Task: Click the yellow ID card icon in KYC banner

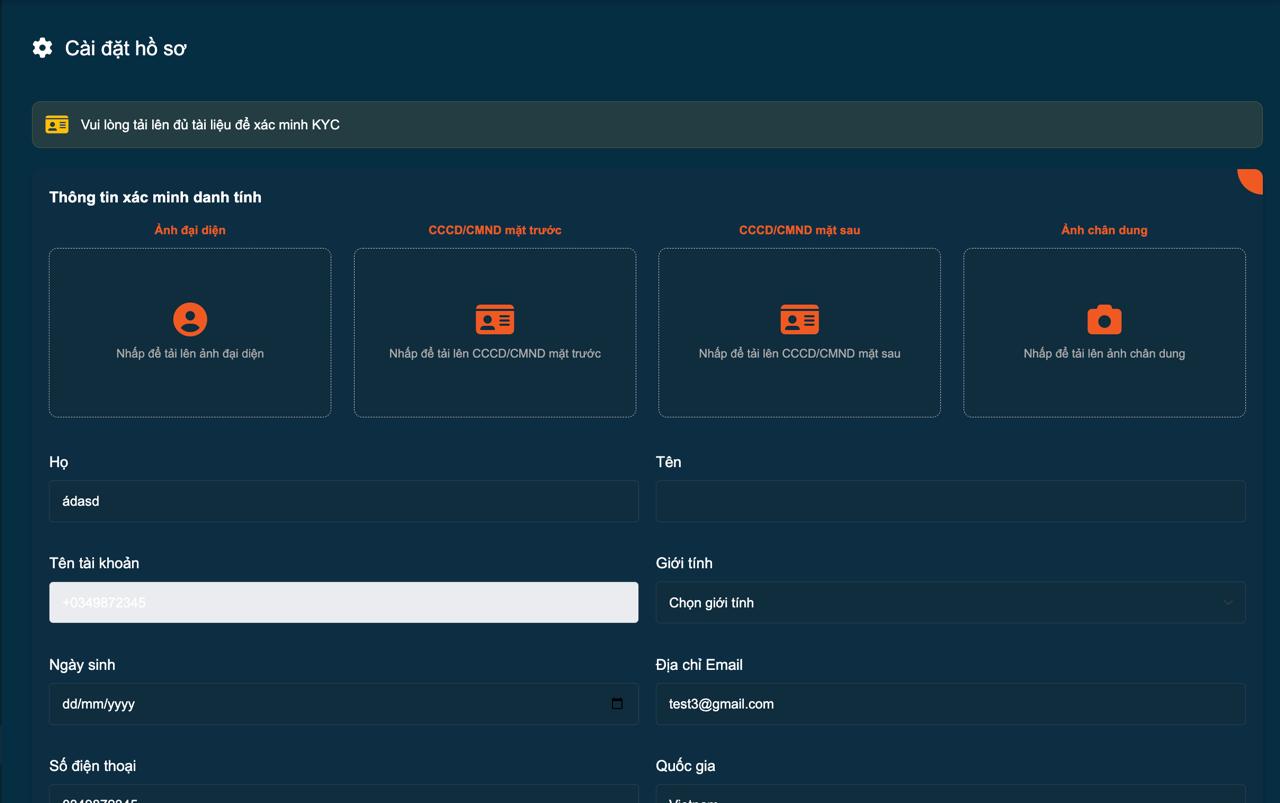Action: click(x=57, y=125)
